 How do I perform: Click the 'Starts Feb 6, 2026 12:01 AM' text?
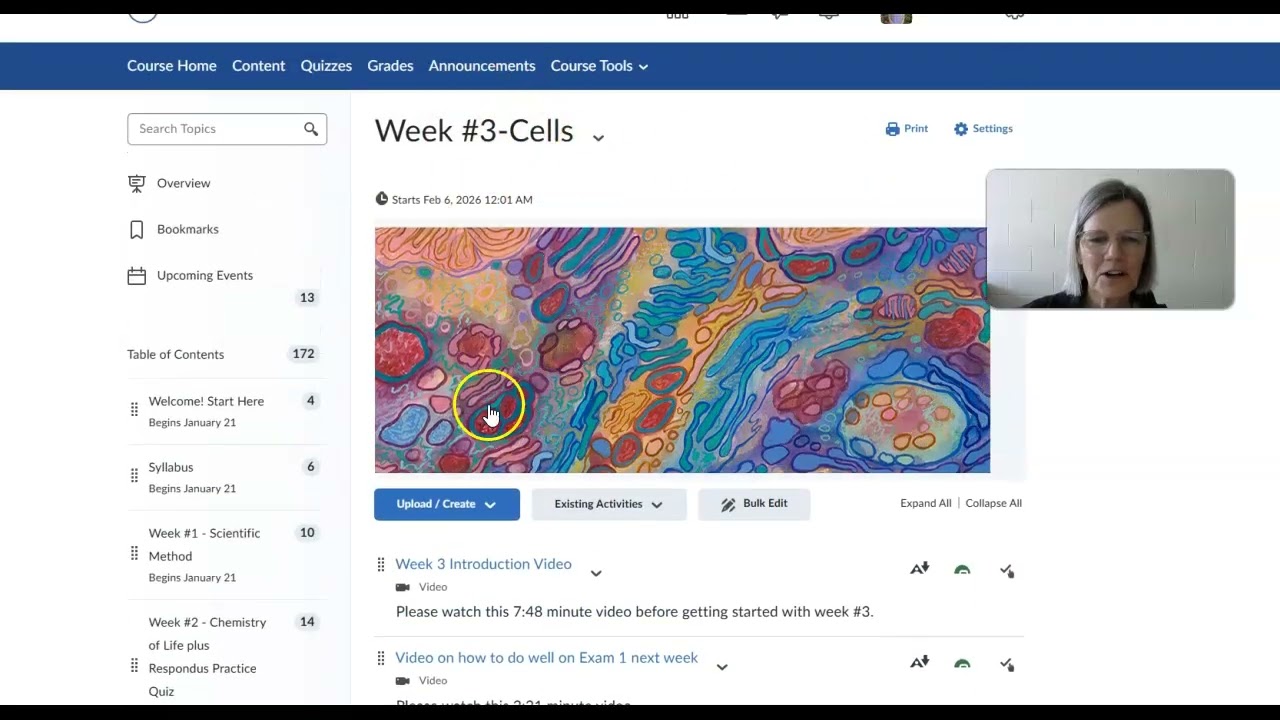[x=462, y=200]
